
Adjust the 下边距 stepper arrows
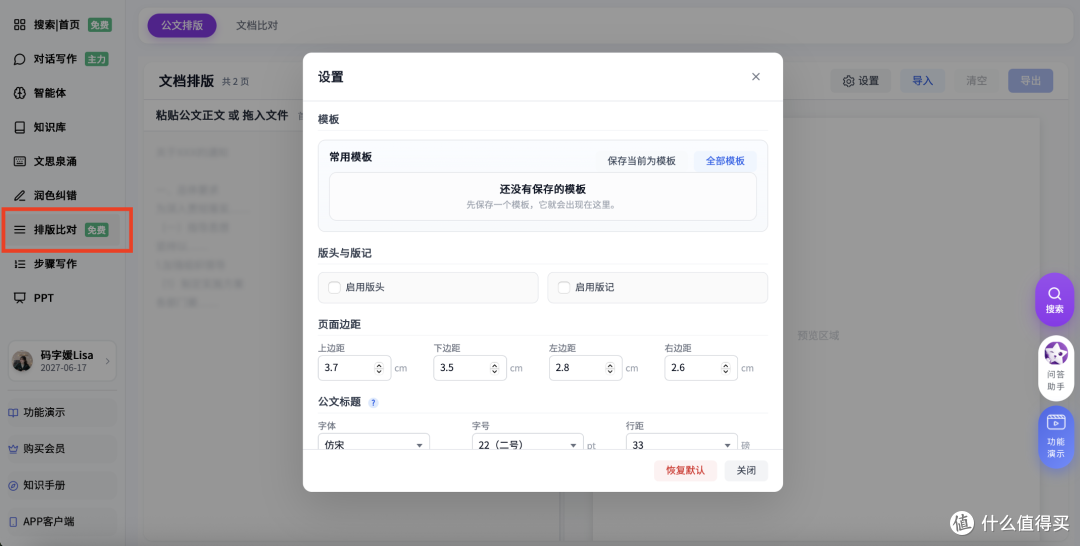[495, 368]
